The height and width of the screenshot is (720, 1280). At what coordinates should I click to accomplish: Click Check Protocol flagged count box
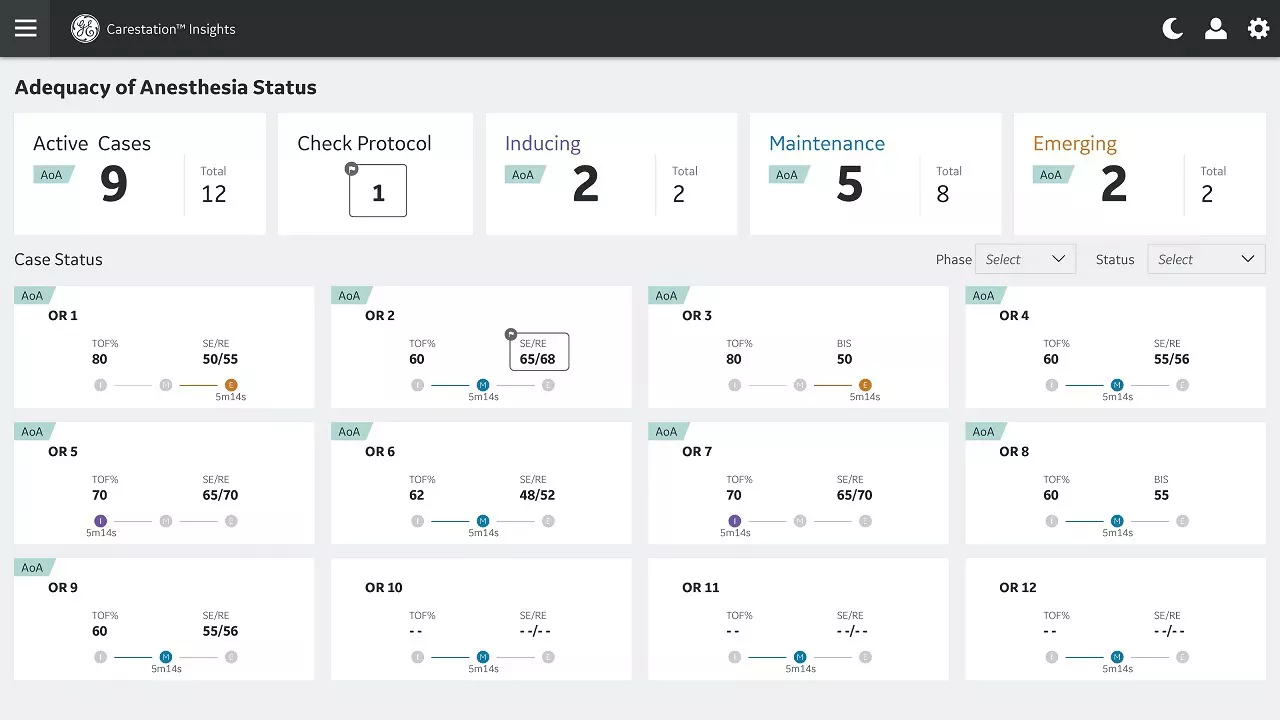coord(378,190)
